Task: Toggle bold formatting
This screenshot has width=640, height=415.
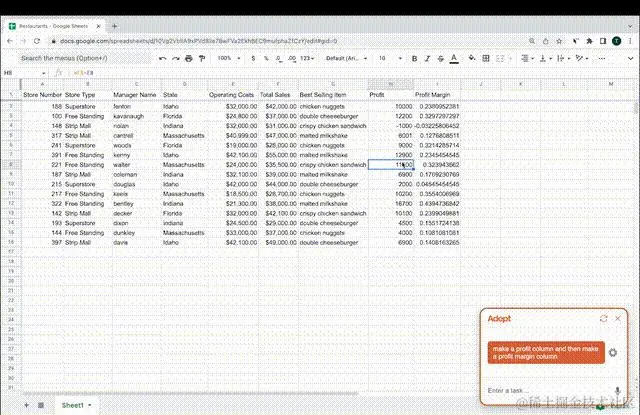Action: pos(414,58)
